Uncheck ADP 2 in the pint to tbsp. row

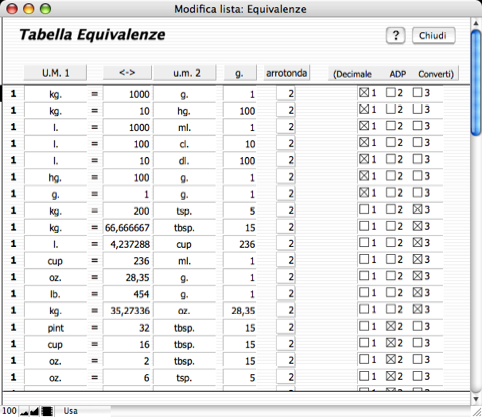point(391,326)
